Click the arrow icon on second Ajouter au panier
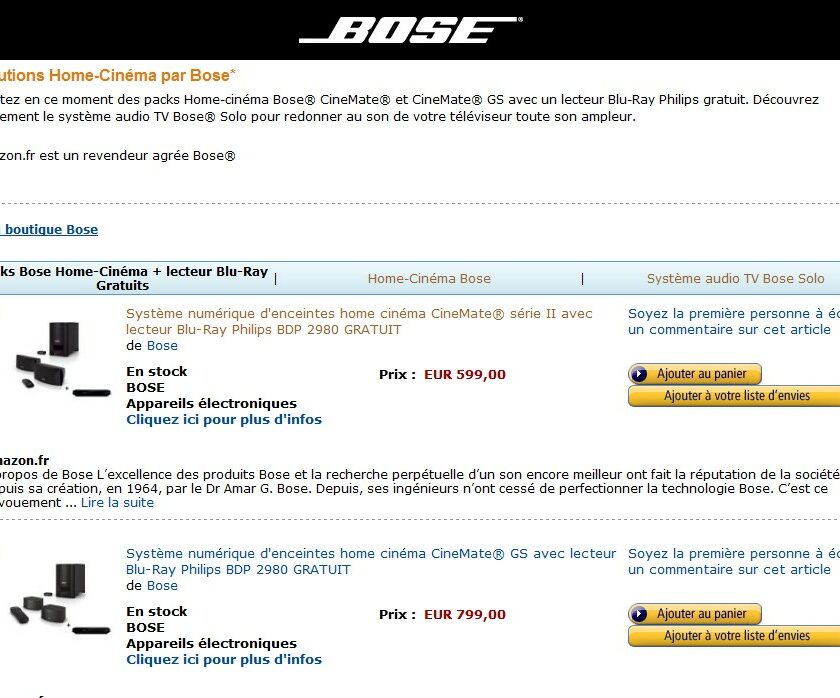The image size is (840, 698). (x=639, y=614)
